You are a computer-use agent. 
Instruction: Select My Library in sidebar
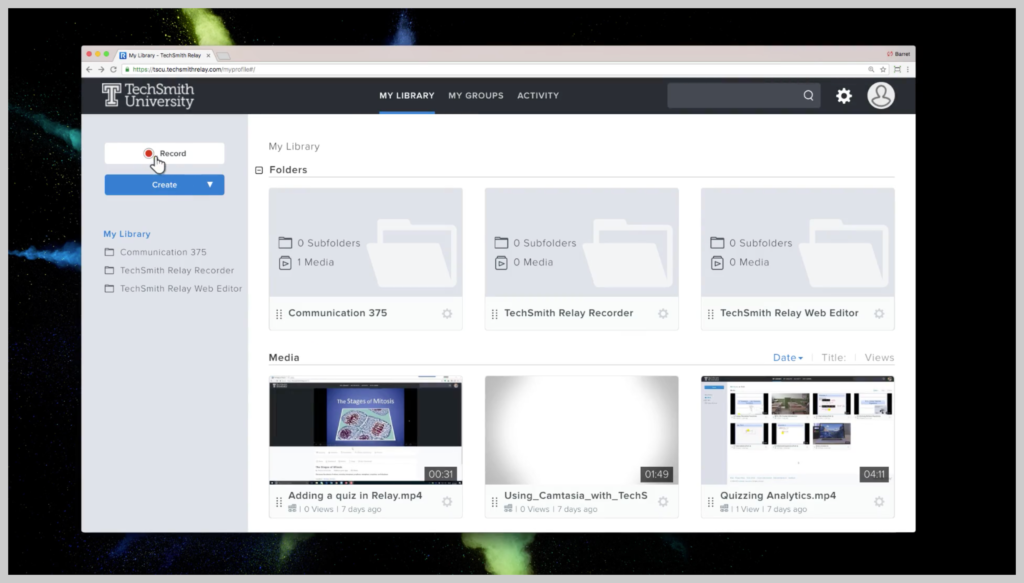(127, 234)
